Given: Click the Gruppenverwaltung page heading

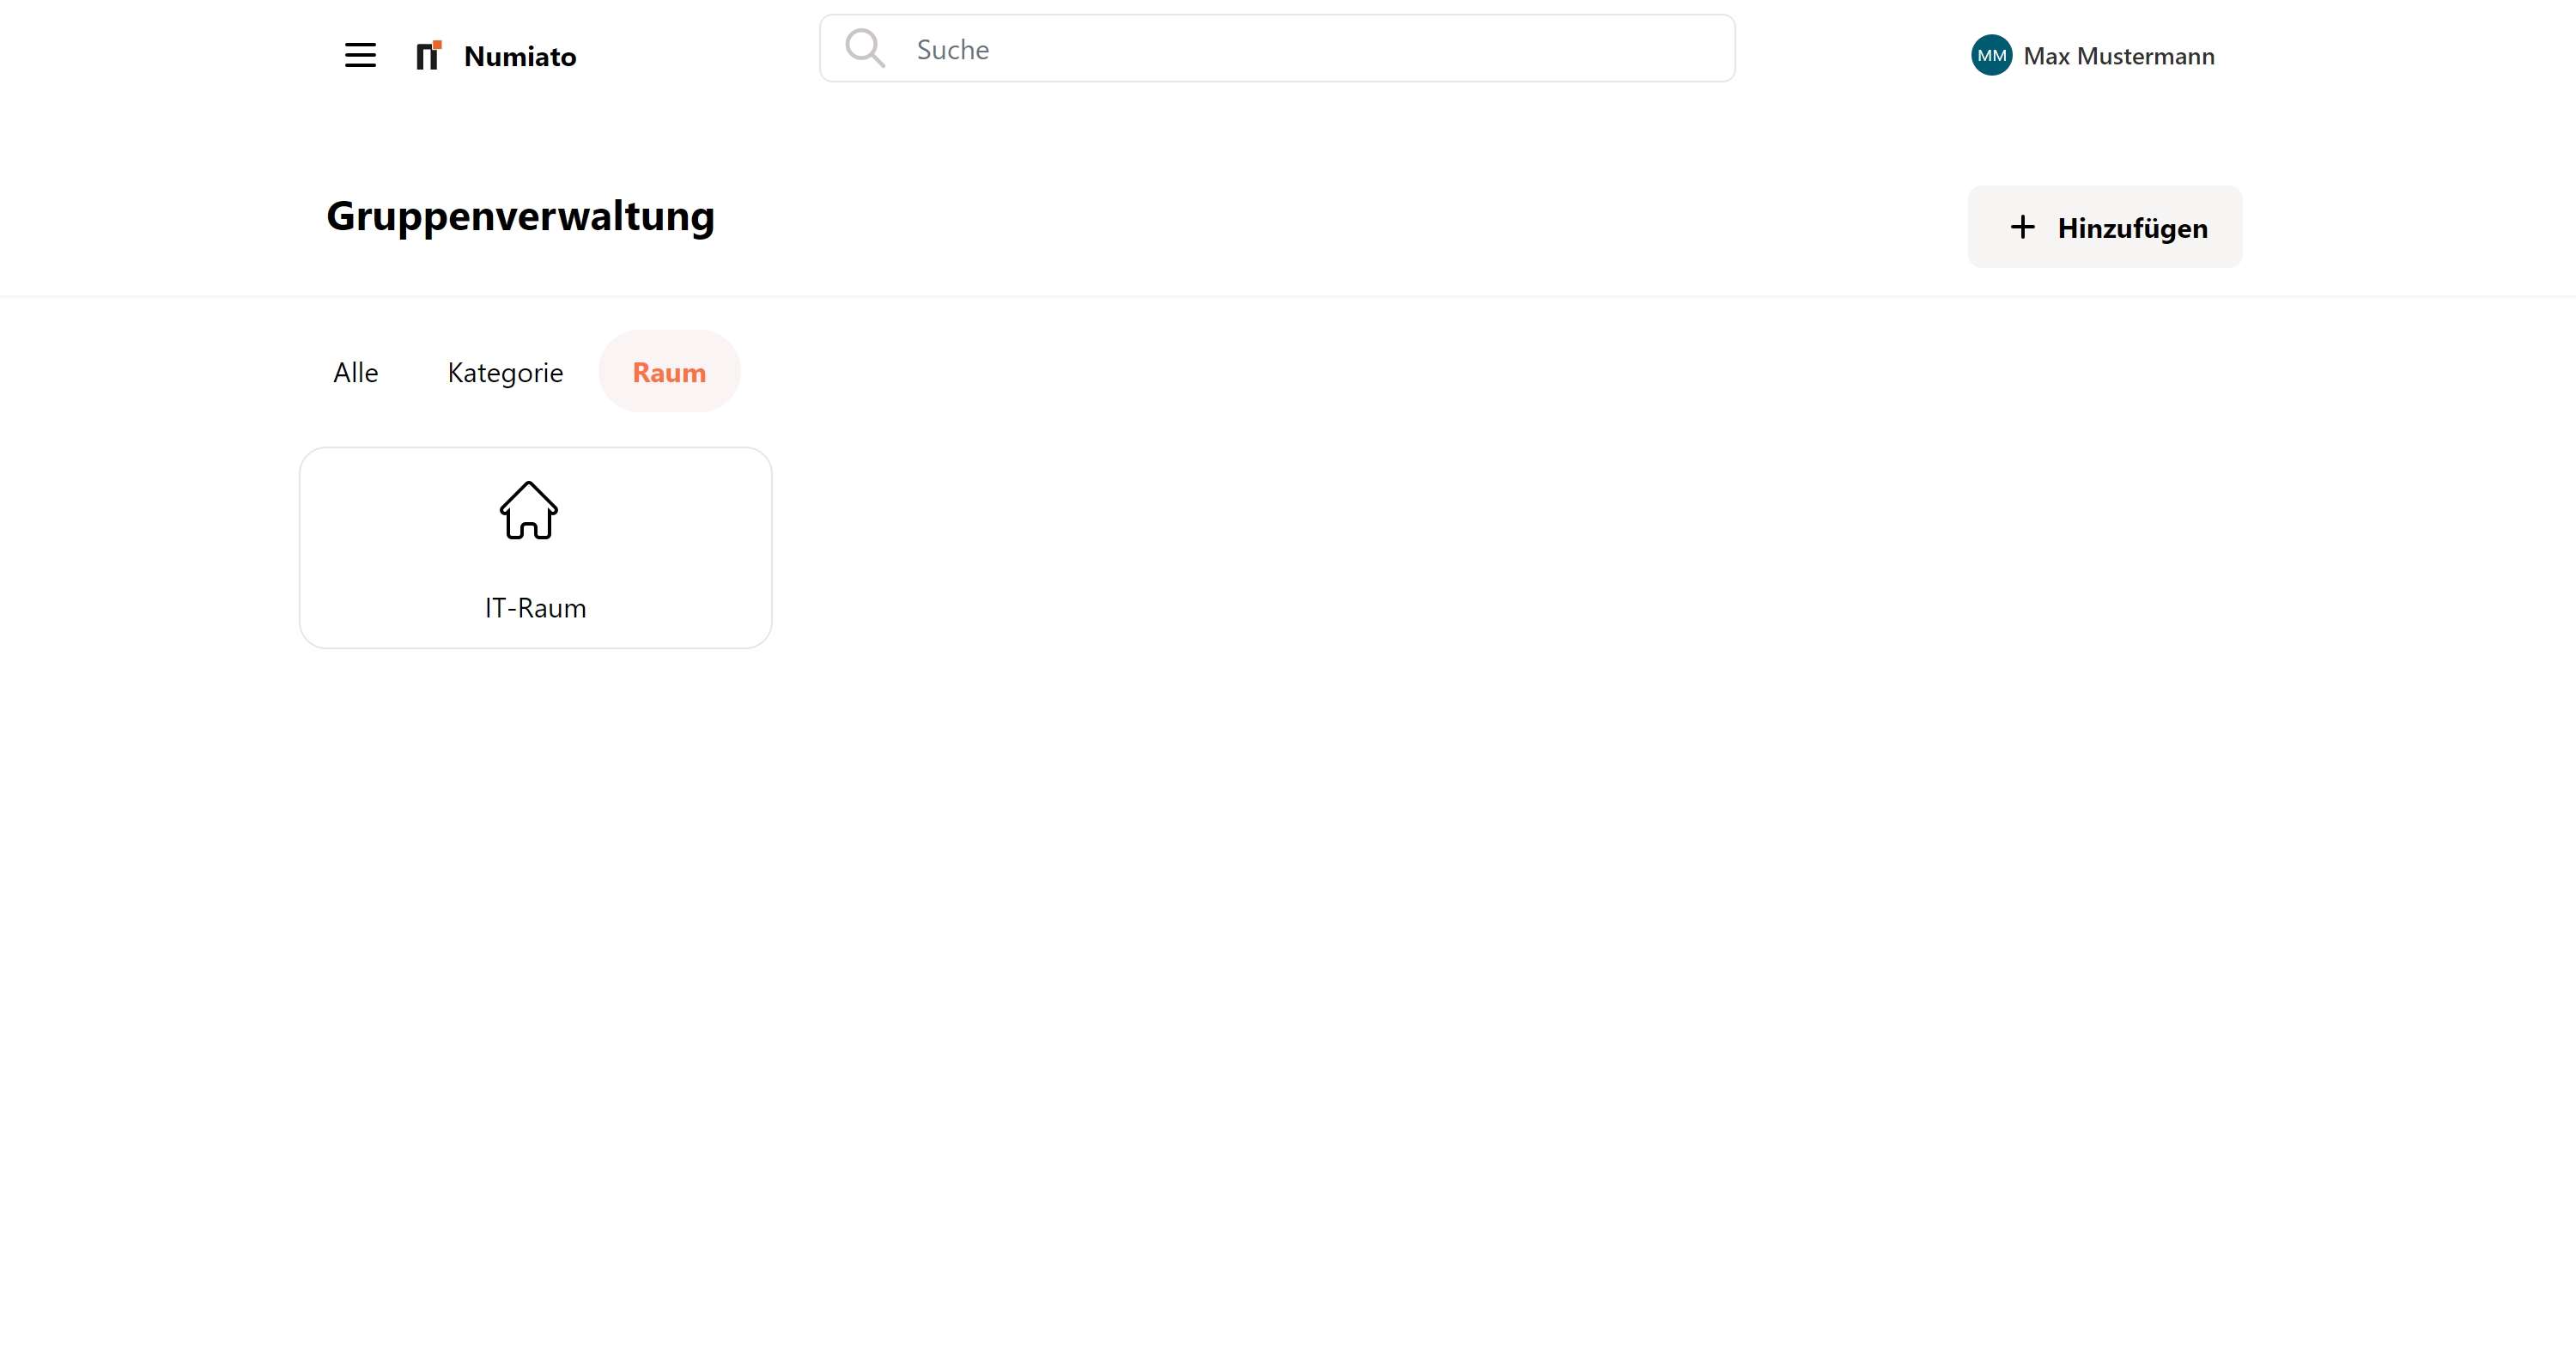Looking at the screenshot, I should [520, 216].
